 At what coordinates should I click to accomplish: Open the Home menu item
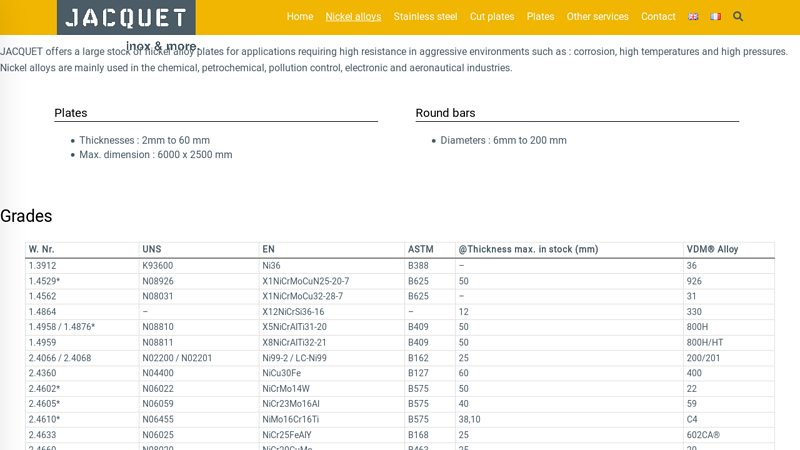300,17
